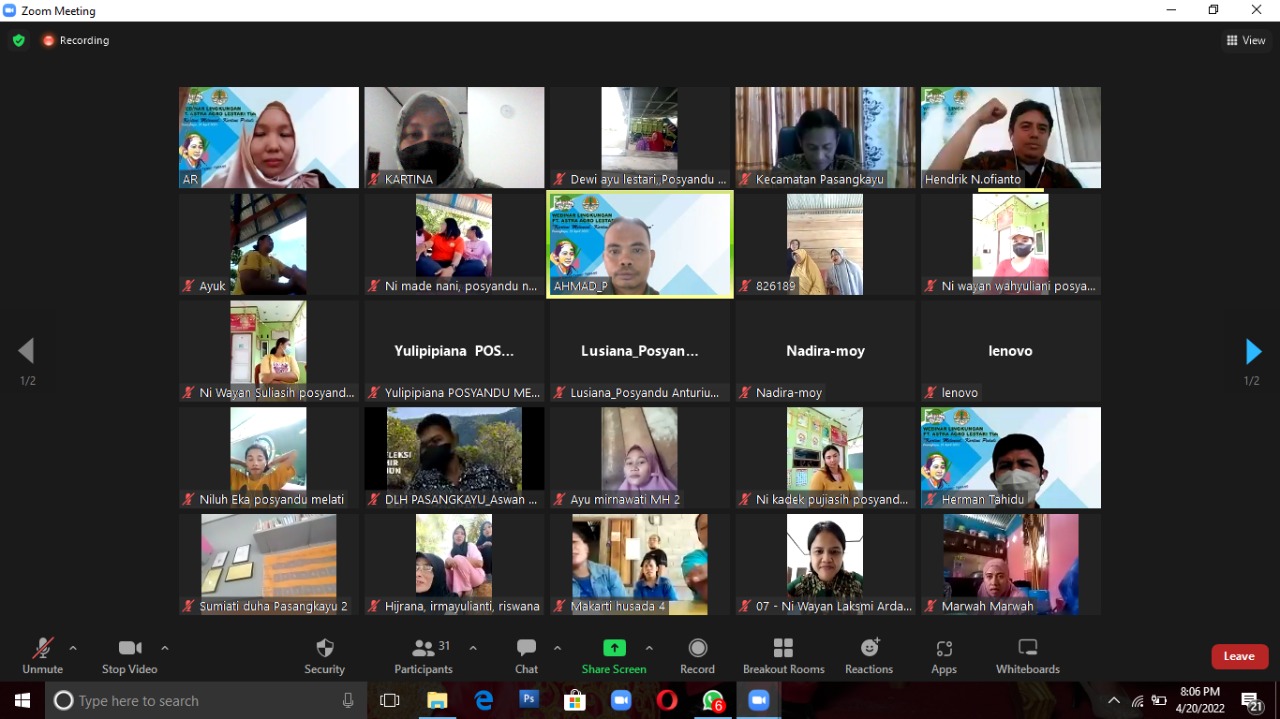Image resolution: width=1280 pixels, height=719 pixels.
Task: Open the Reactions picker
Action: [x=868, y=656]
